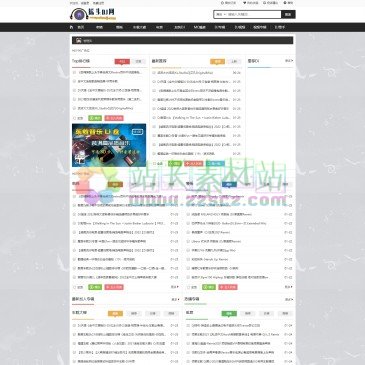The image size is (365, 365).
Task: Focus the search keyword input field
Action: coord(254,14)
